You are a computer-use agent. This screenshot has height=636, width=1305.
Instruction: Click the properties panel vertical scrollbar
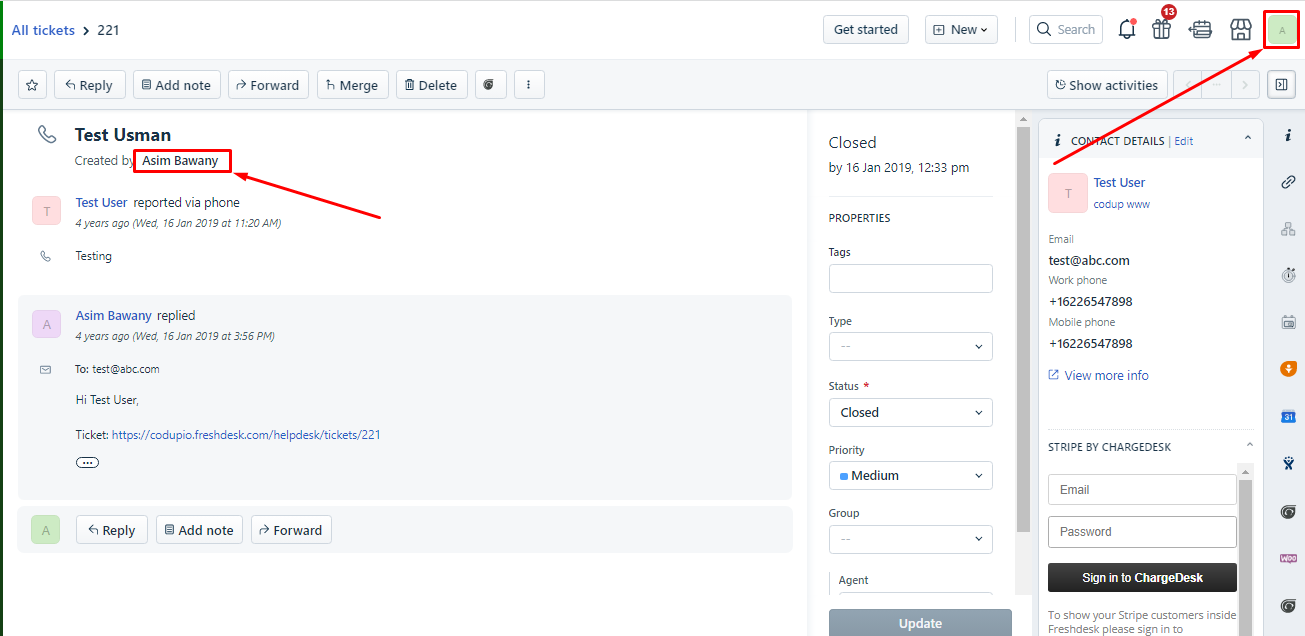(x=1023, y=330)
